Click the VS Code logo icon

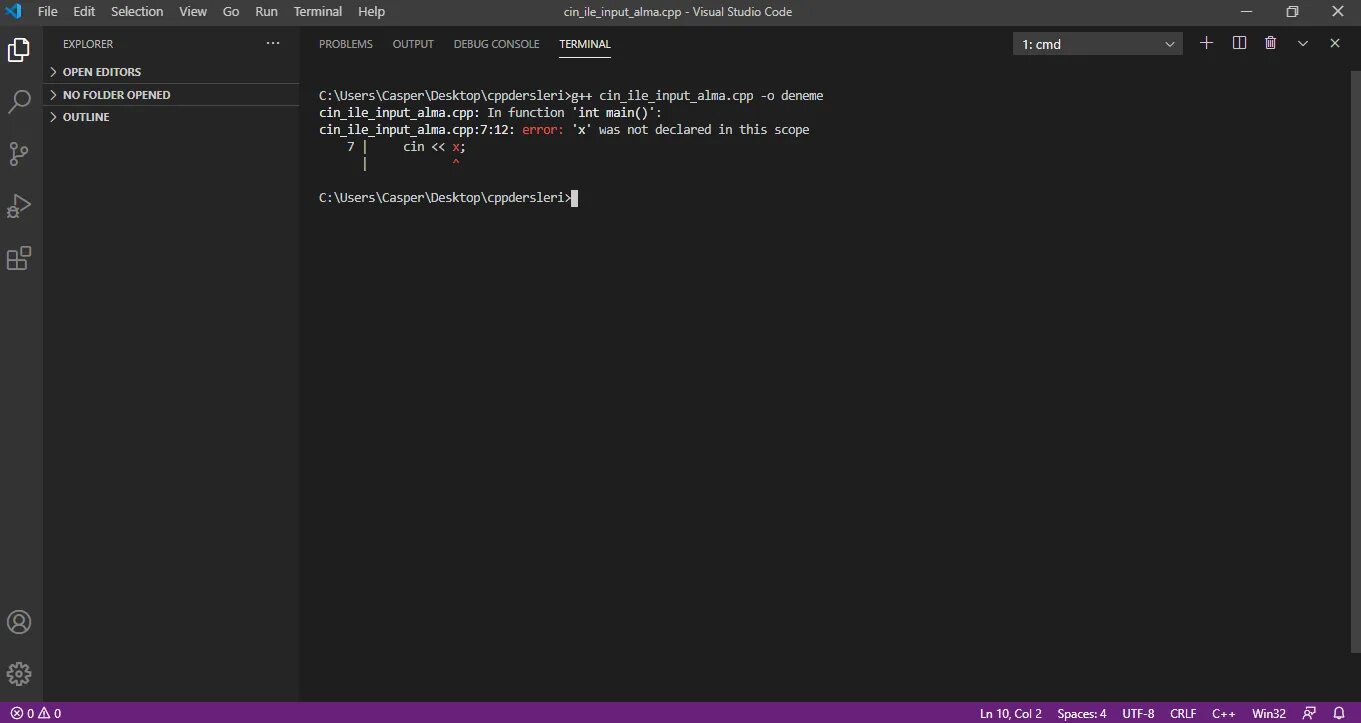coord(14,12)
